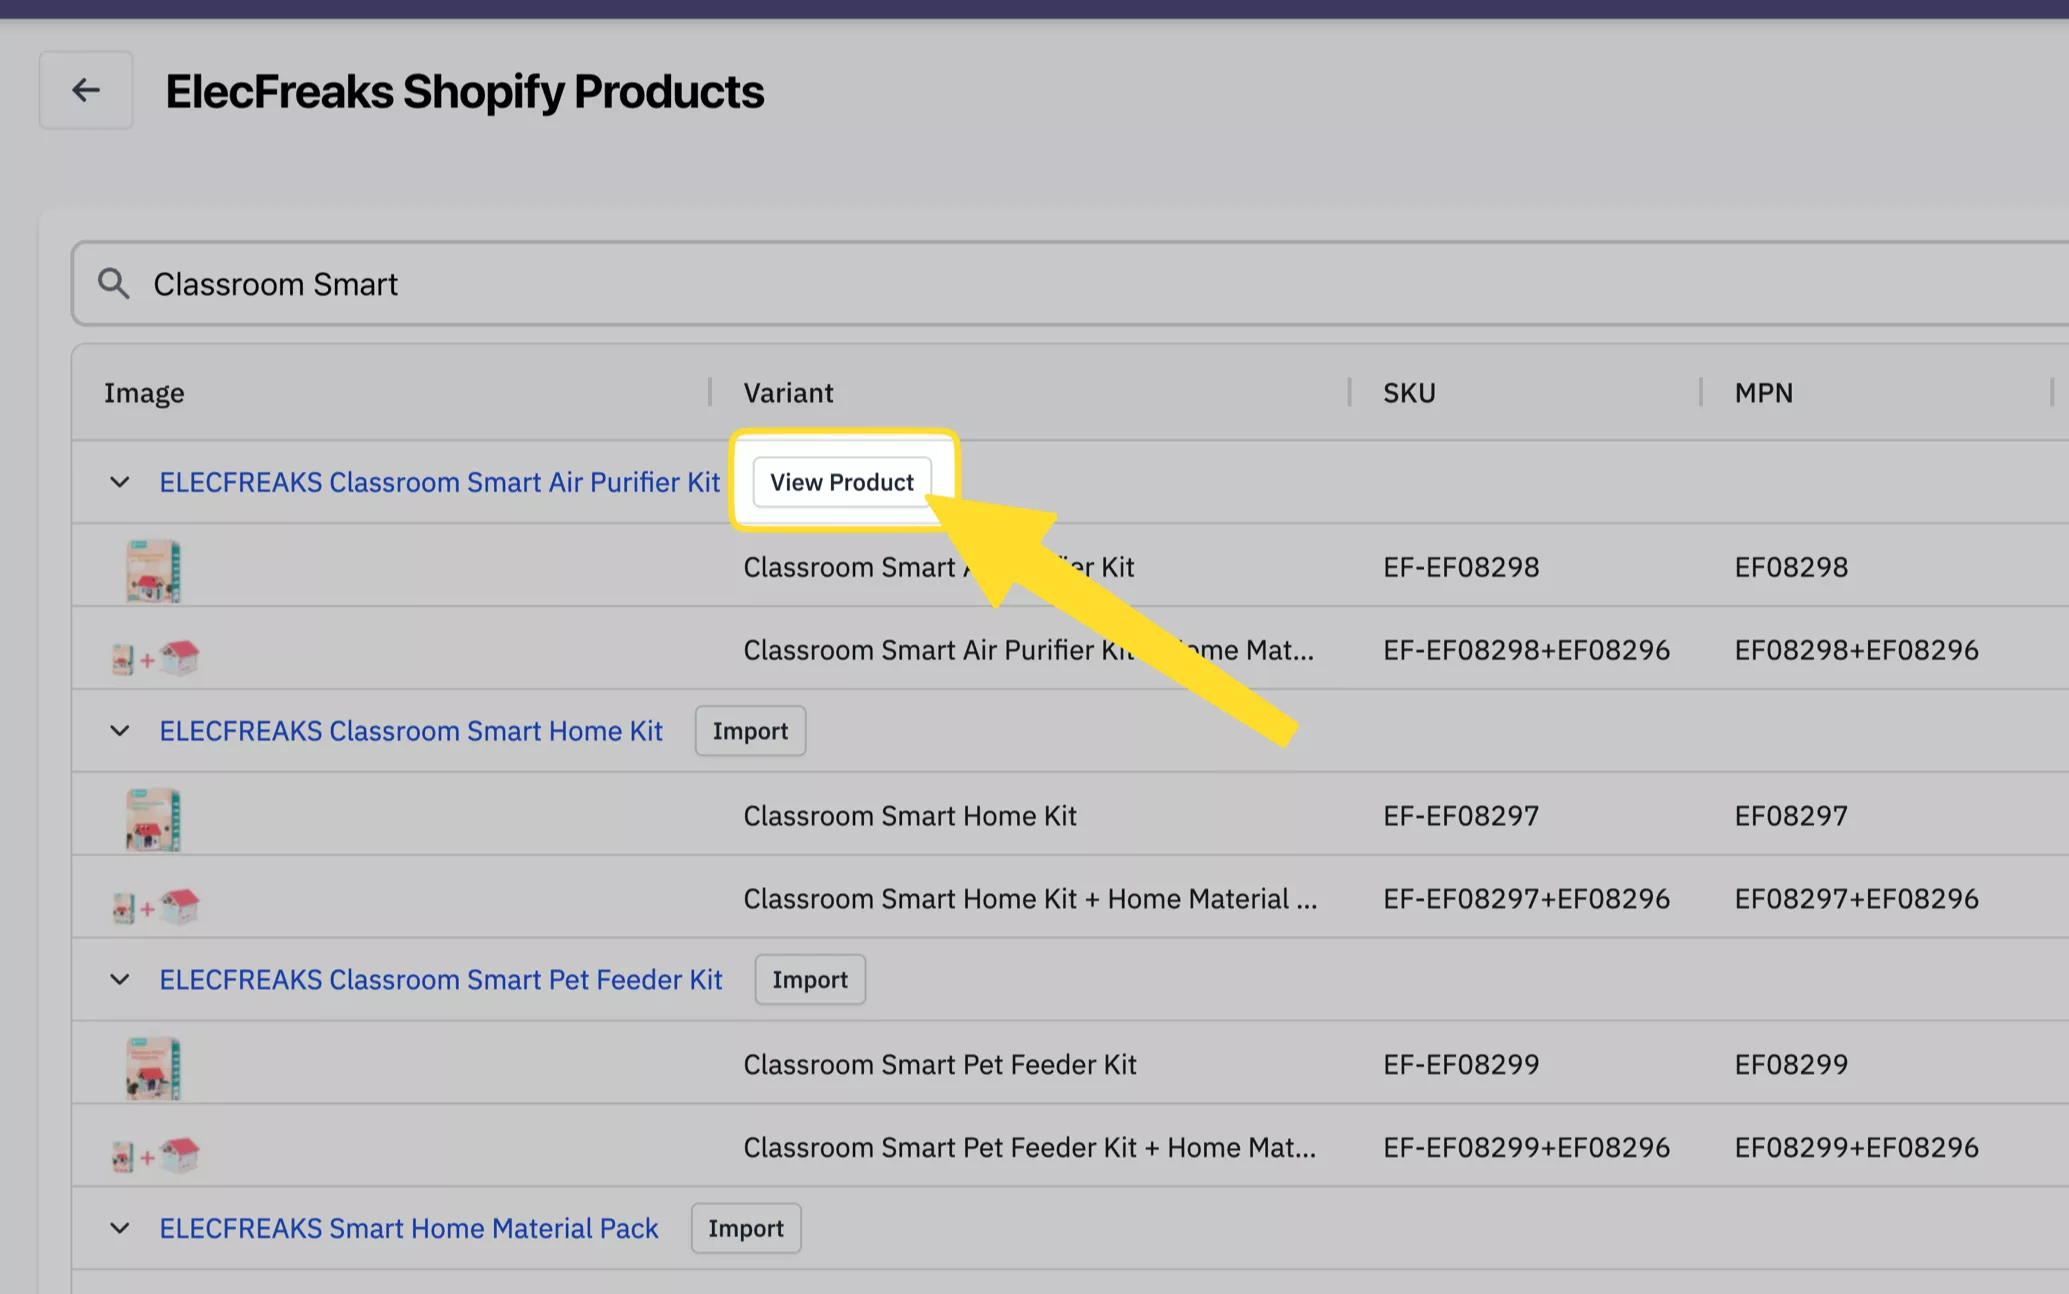Focus the Classroom Smart search field
The width and height of the screenshot is (2069, 1294).
point(1070,284)
